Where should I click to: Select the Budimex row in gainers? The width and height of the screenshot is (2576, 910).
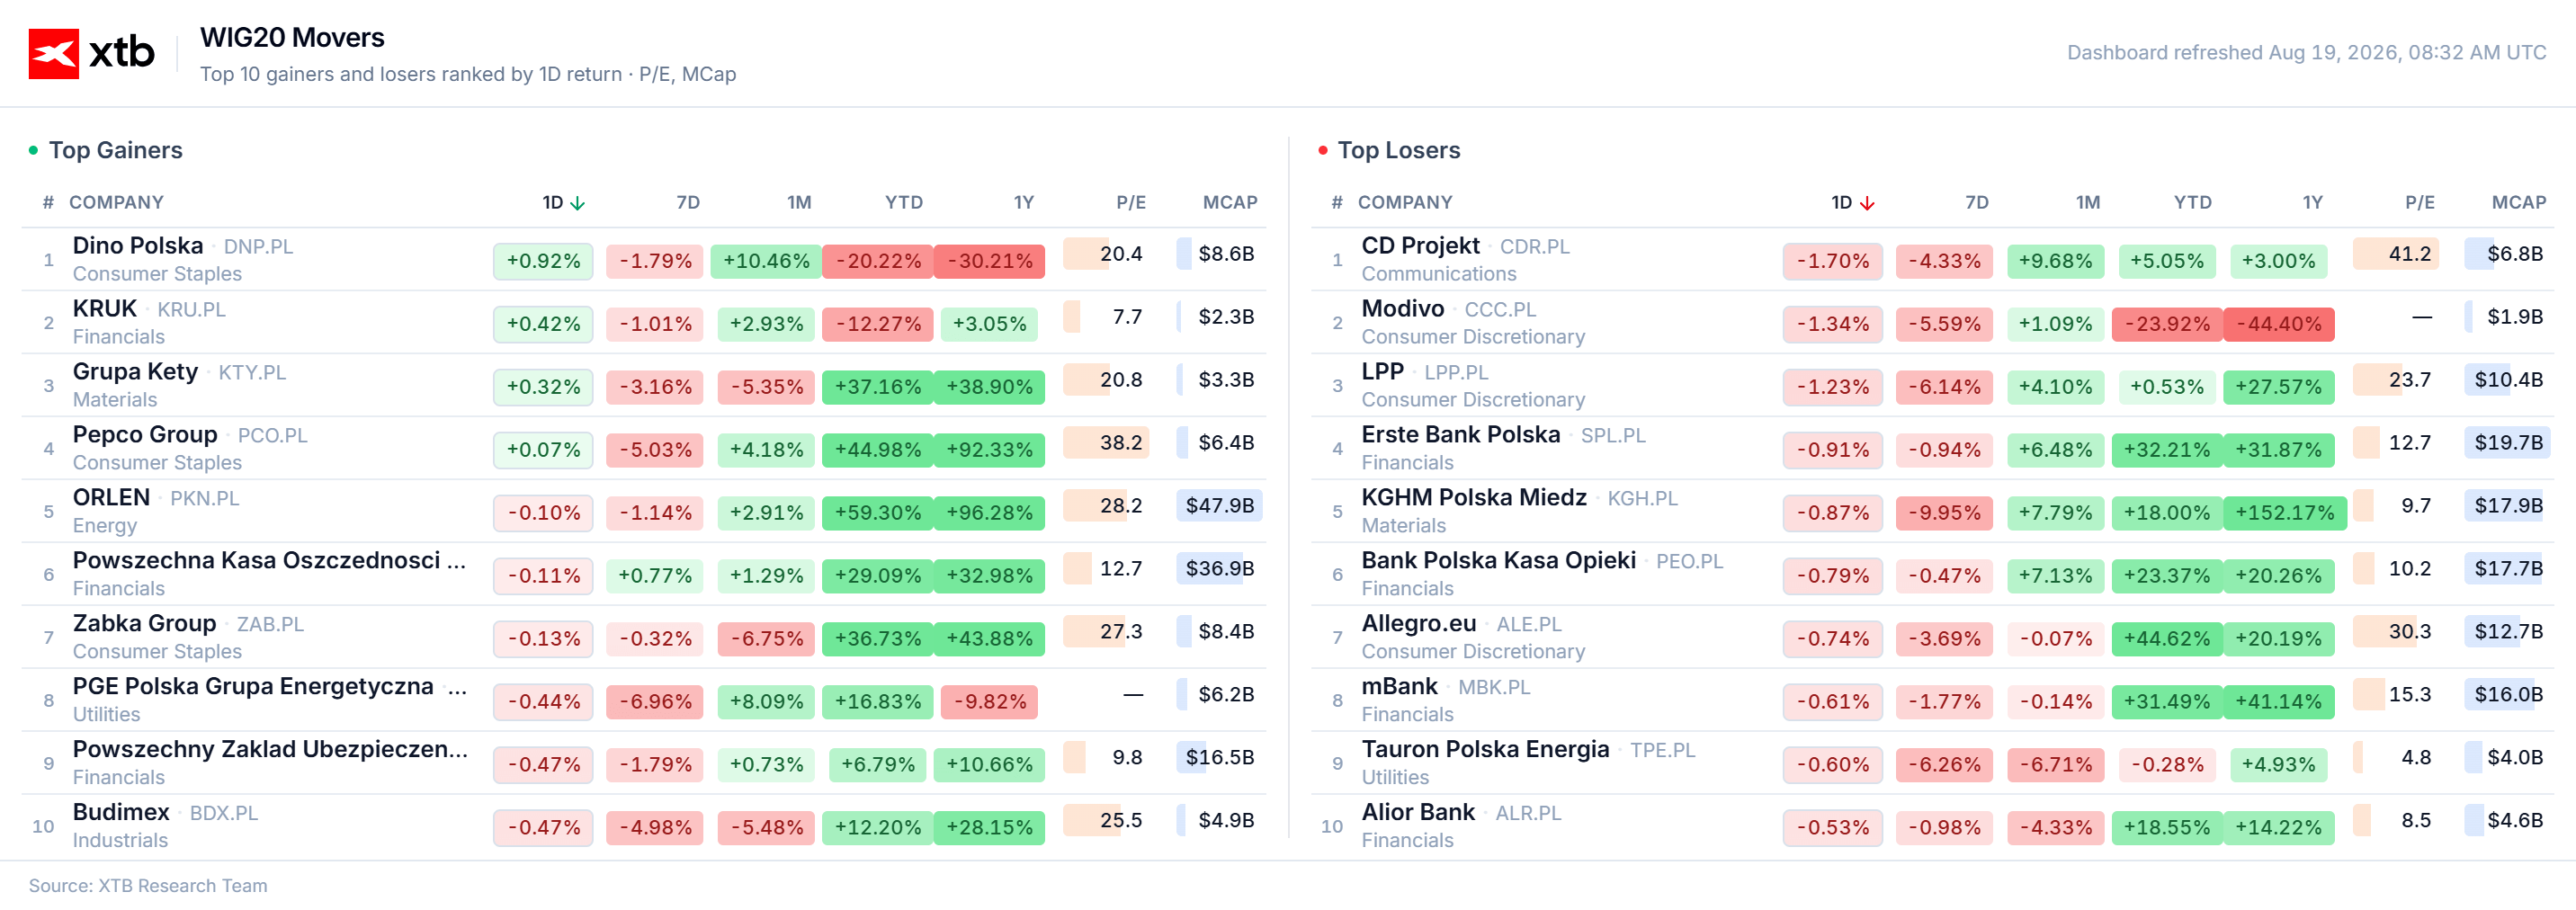coord(644,826)
